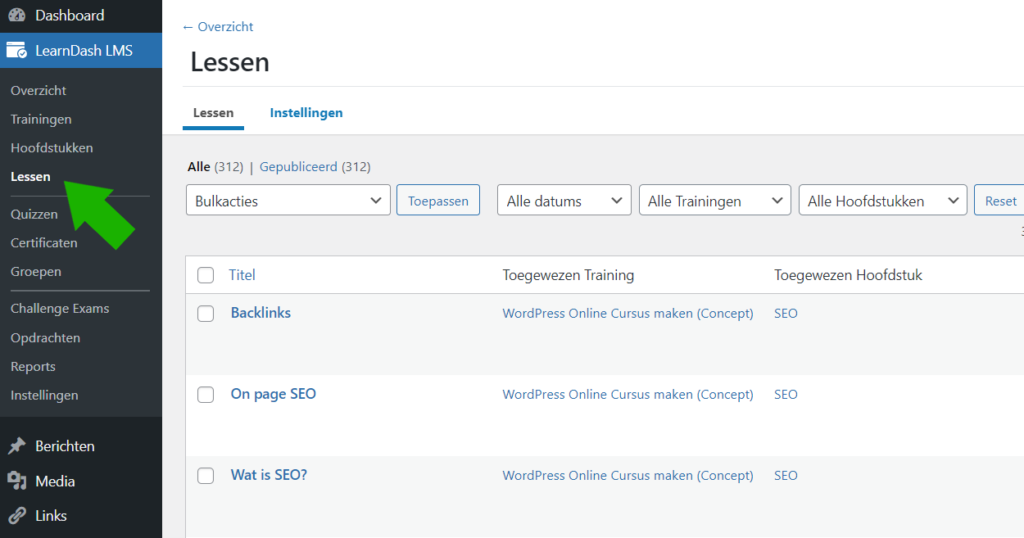Expand the Alle Hoofdstukken filter
The width and height of the screenshot is (1024, 538).
(x=883, y=201)
